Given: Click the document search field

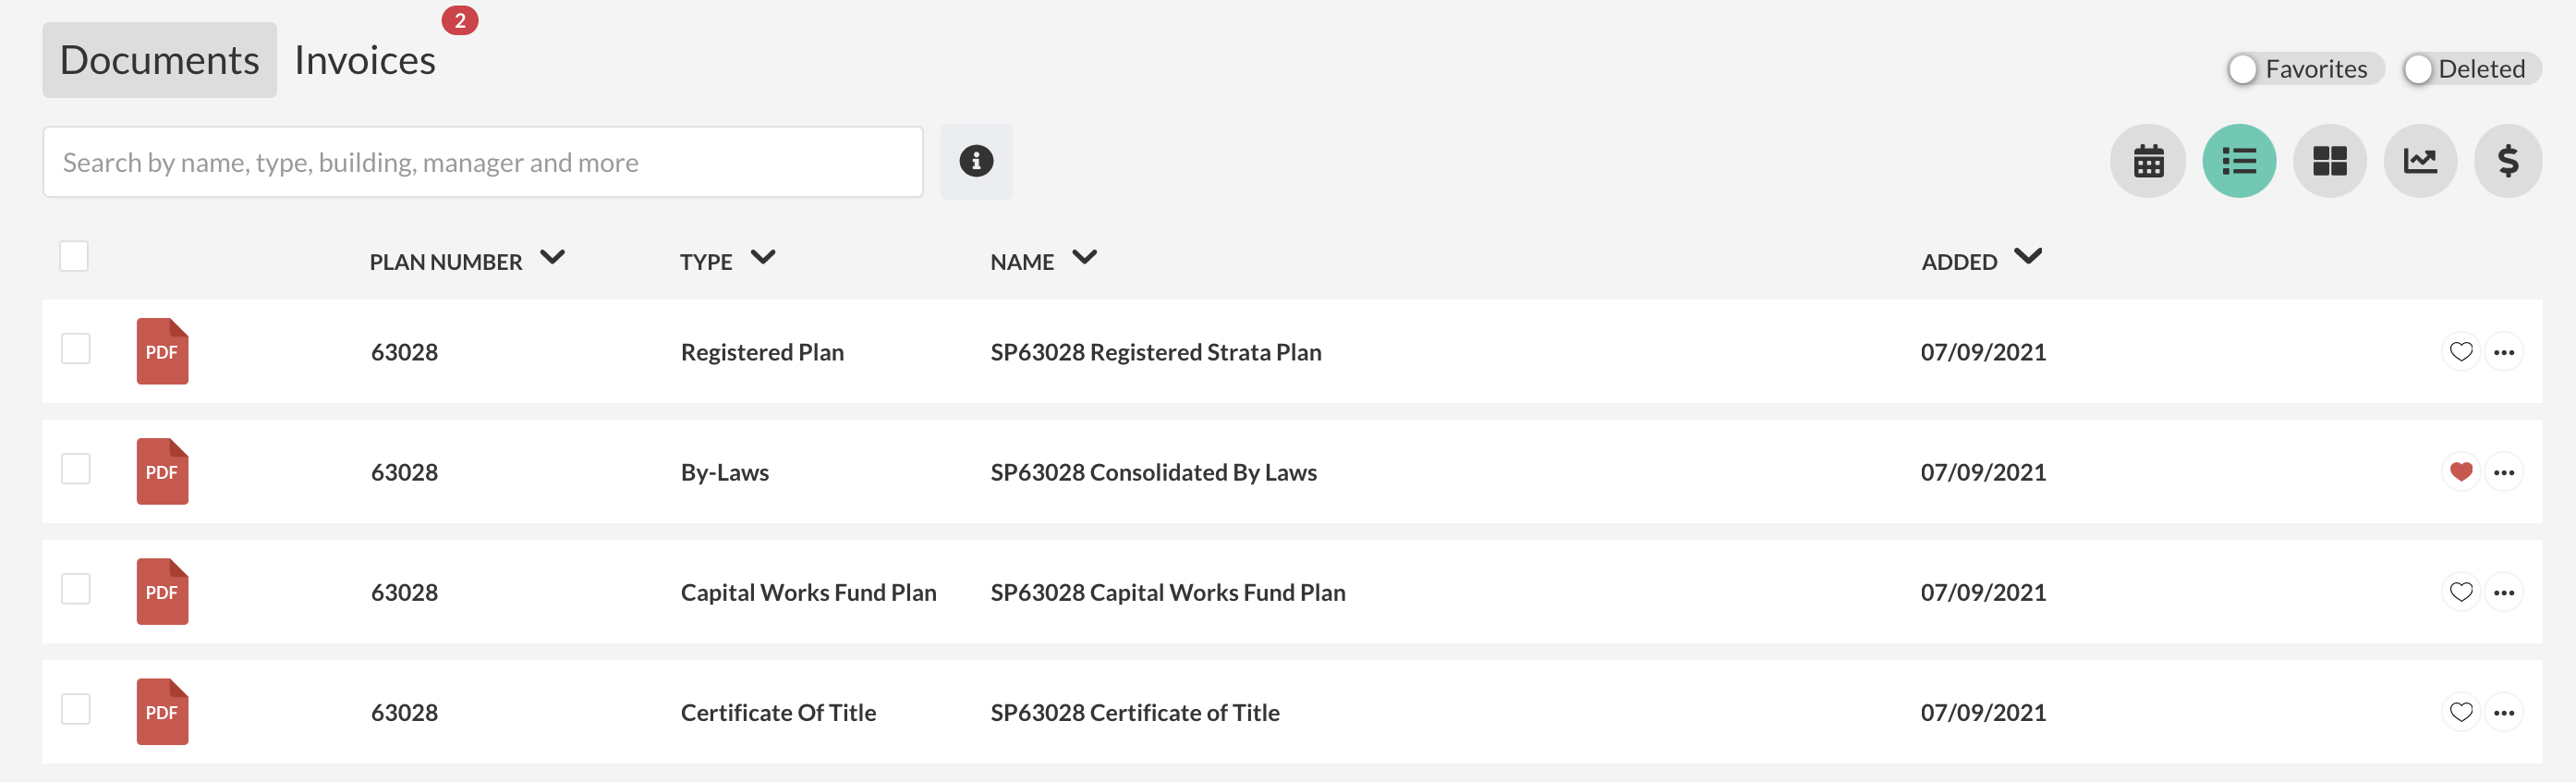Looking at the screenshot, I should pyautogui.click(x=482, y=162).
